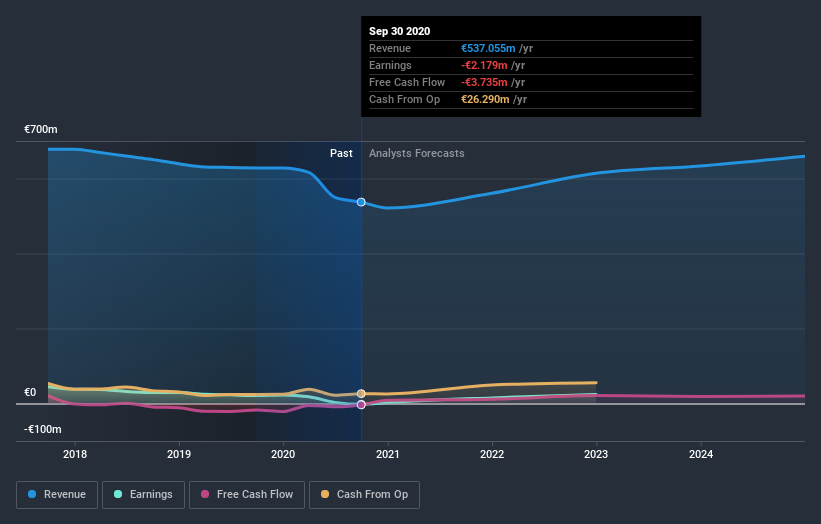This screenshot has width=821, height=524.
Task: Click the Analysts Forecasts label
Action: [417, 153]
